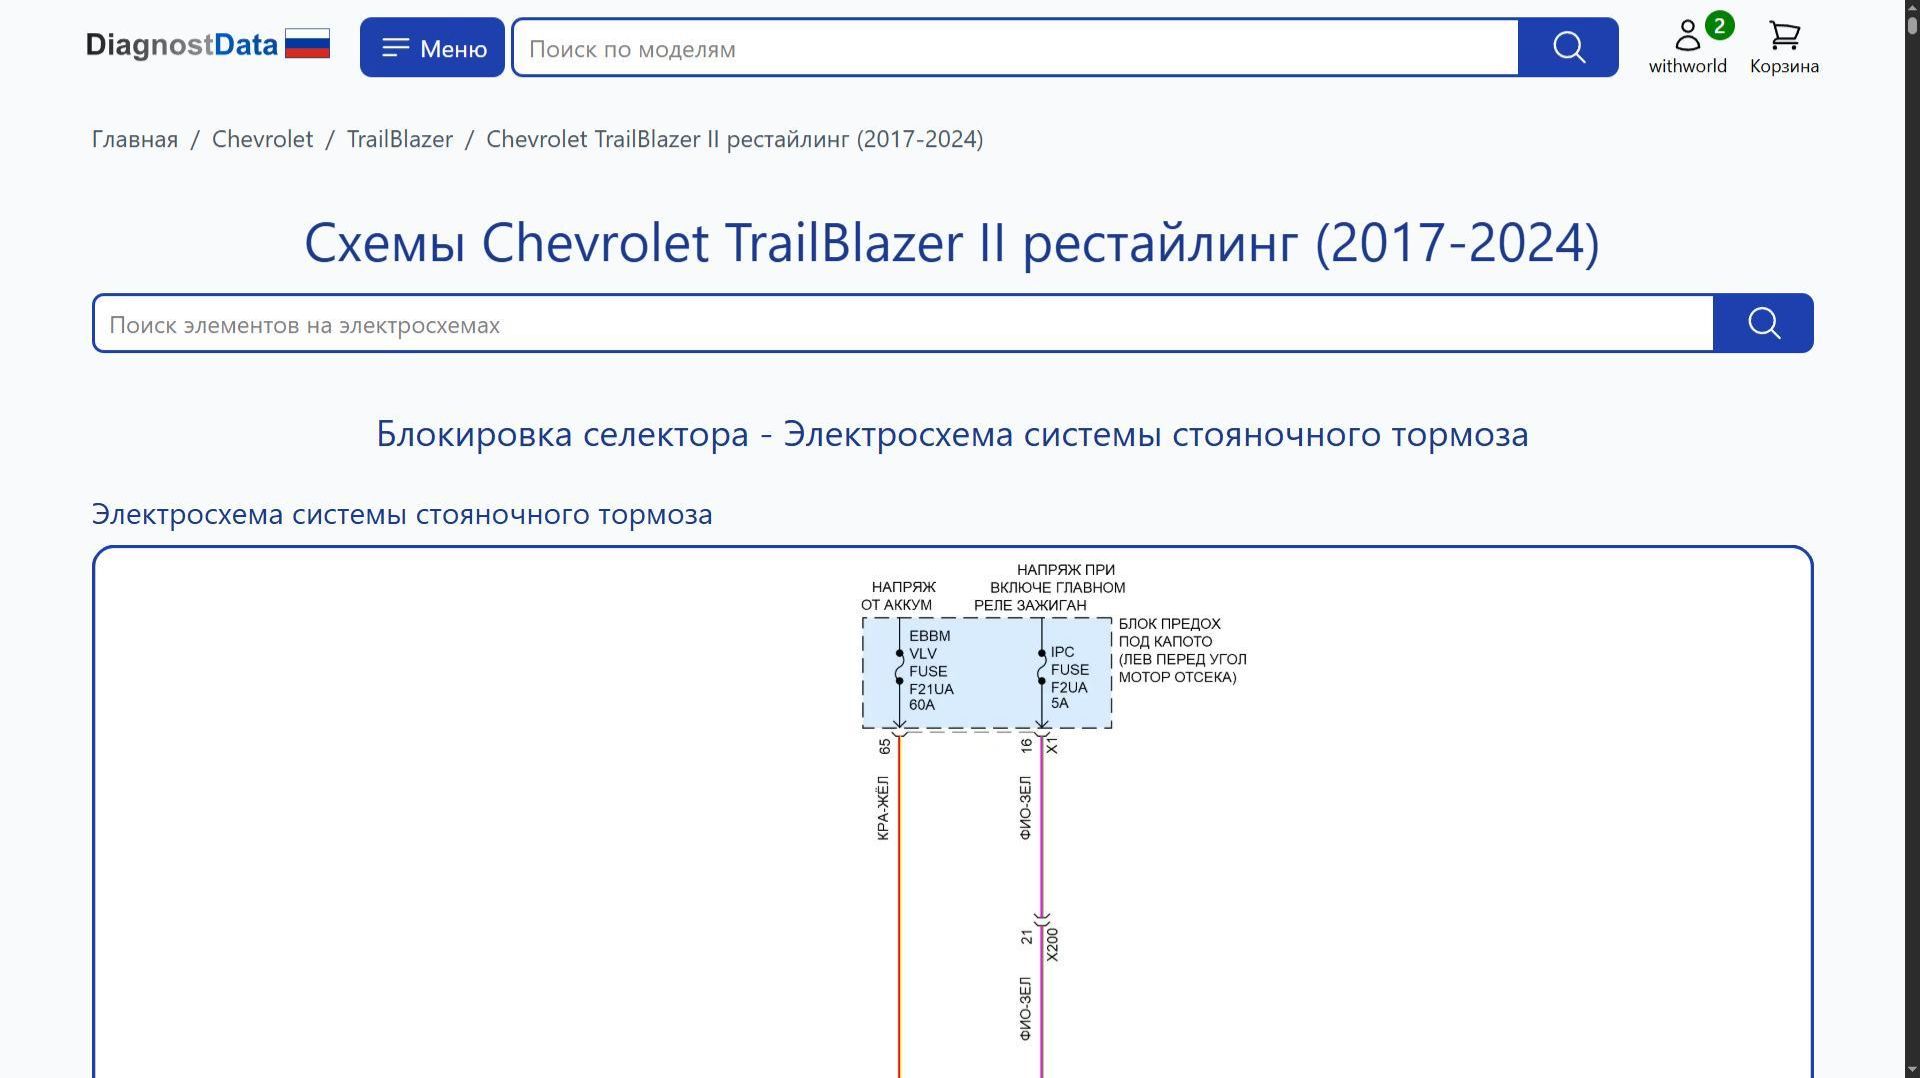Open the TrailBlazer breadcrumb link
The height and width of the screenshot is (1078, 1920).
[x=400, y=139]
